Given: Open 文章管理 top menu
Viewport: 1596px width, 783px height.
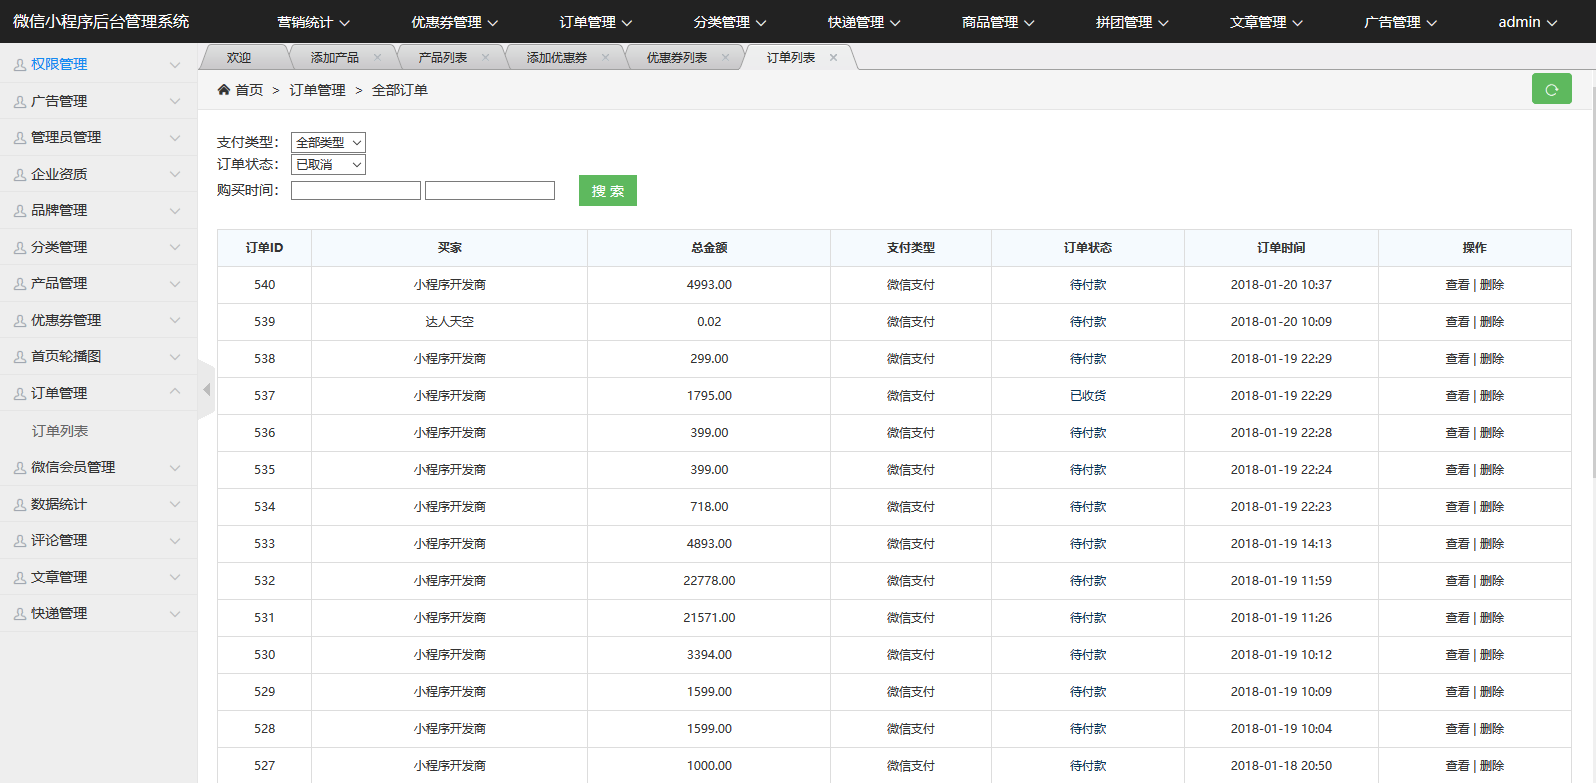Looking at the screenshot, I should (1265, 22).
